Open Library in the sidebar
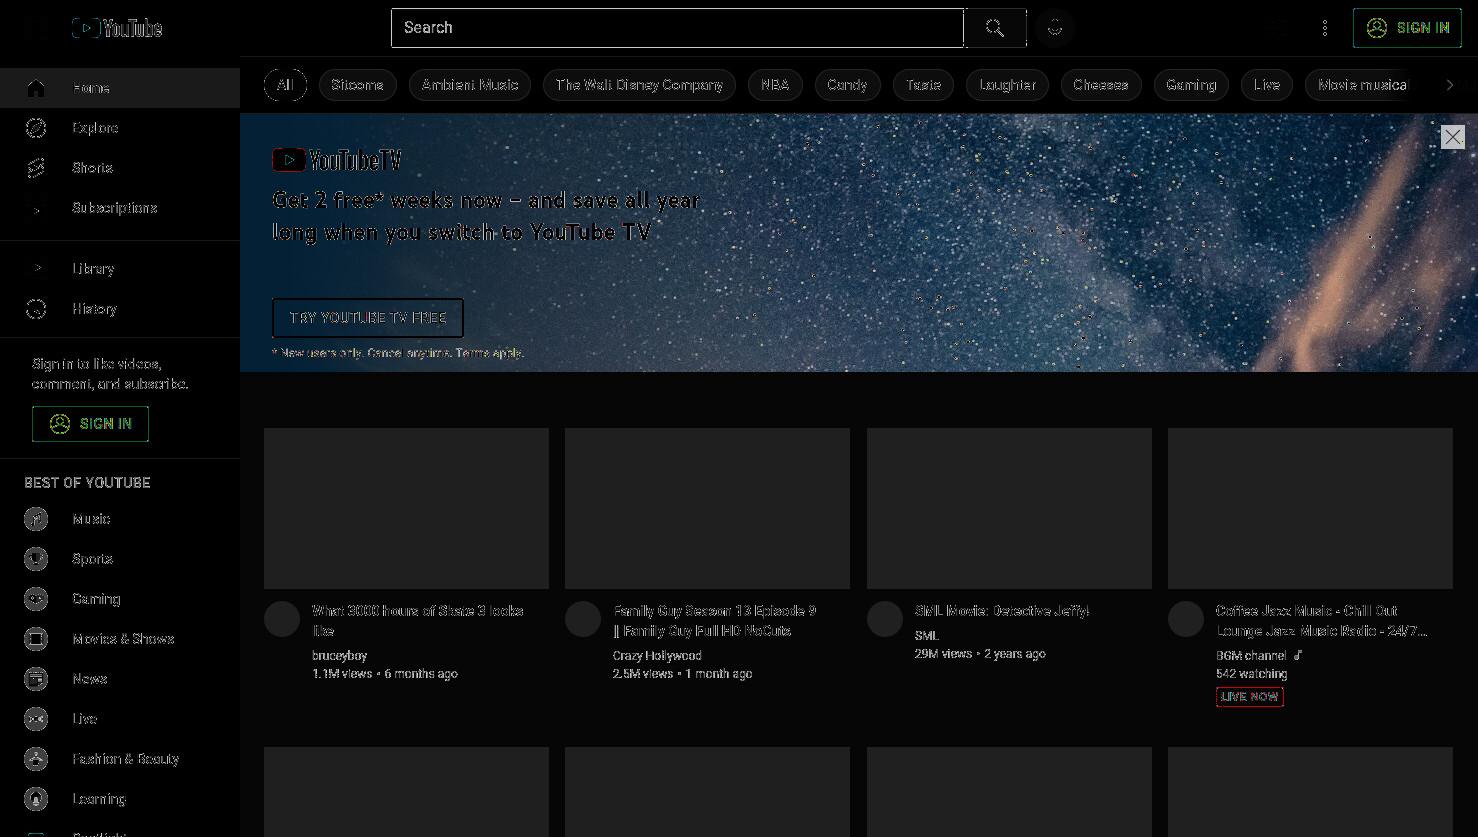This screenshot has height=837, width=1478. (x=120, y=269)
